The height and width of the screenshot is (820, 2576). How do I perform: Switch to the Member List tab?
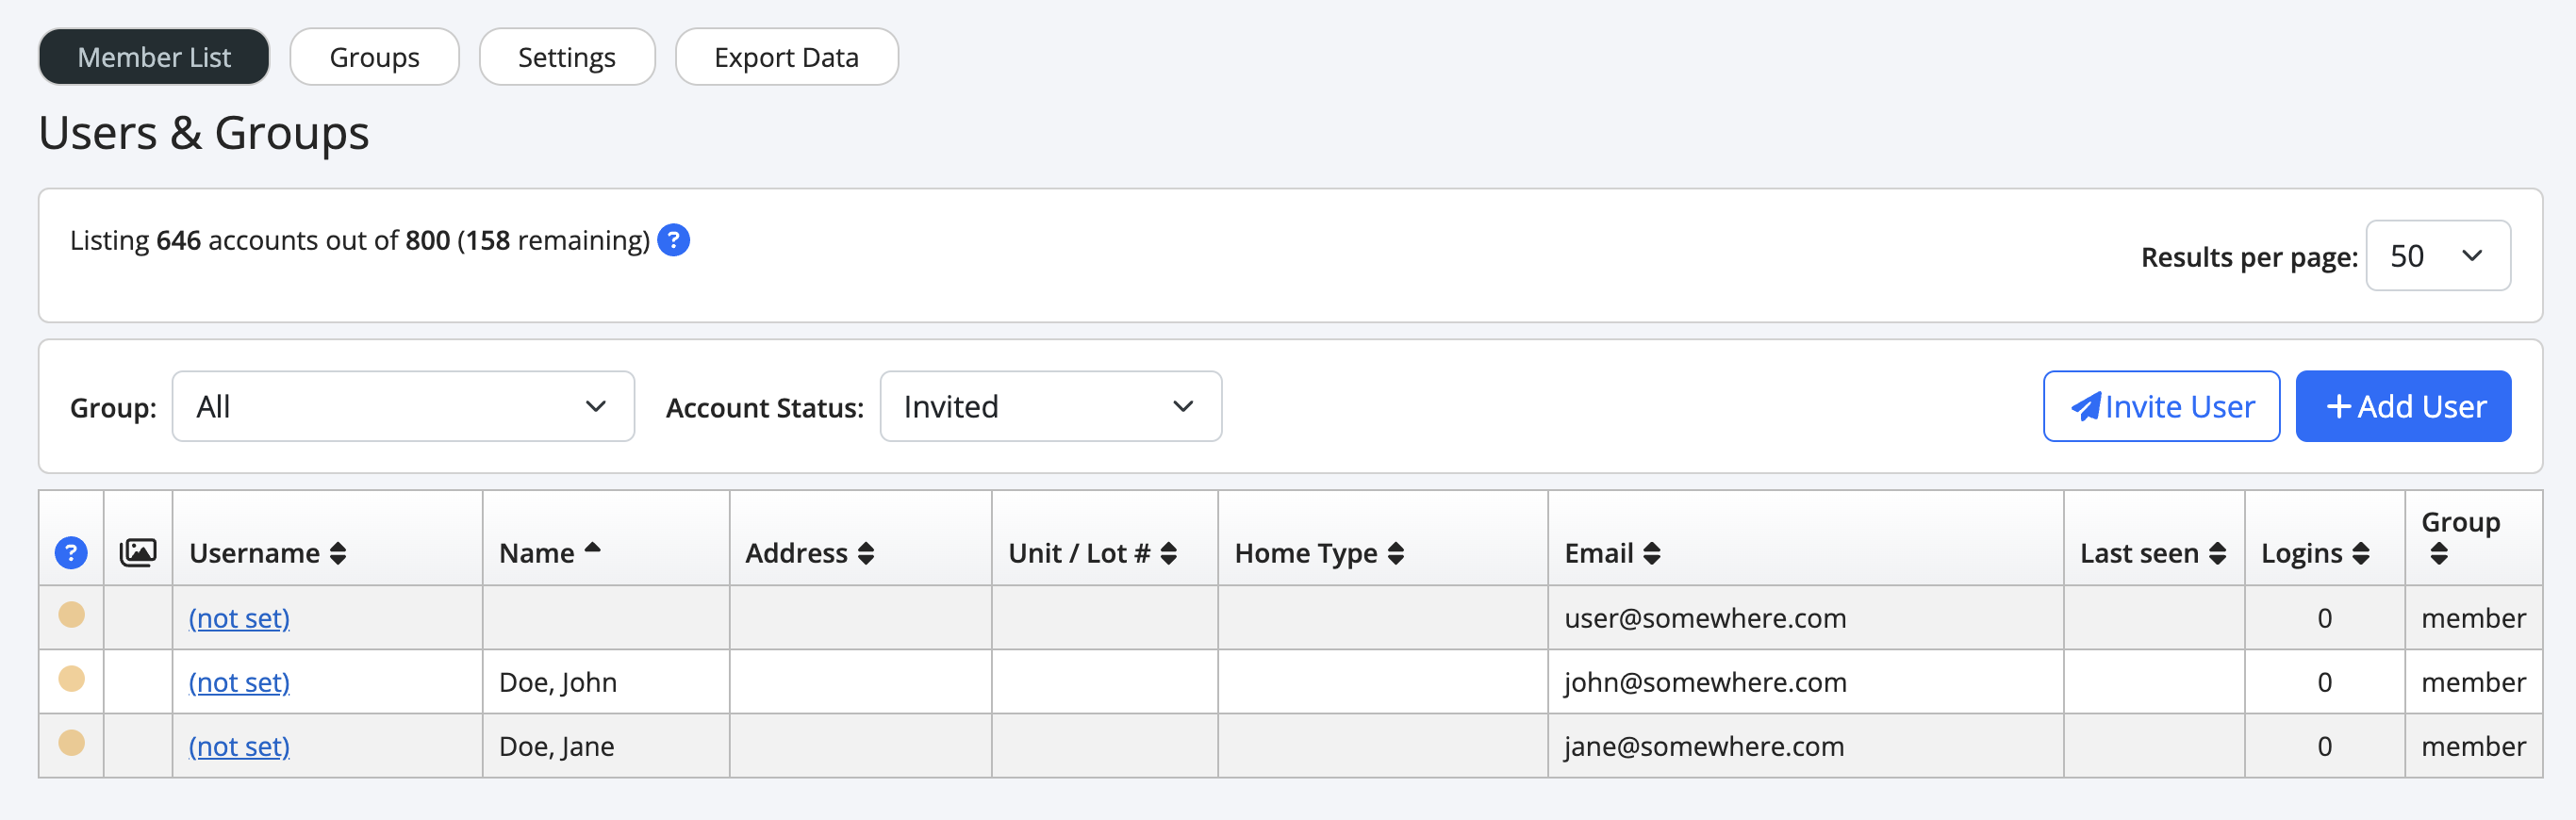154,57
